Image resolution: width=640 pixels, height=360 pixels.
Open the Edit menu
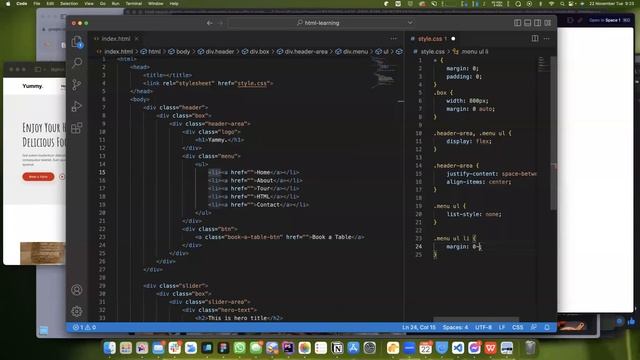coord(50,4)
